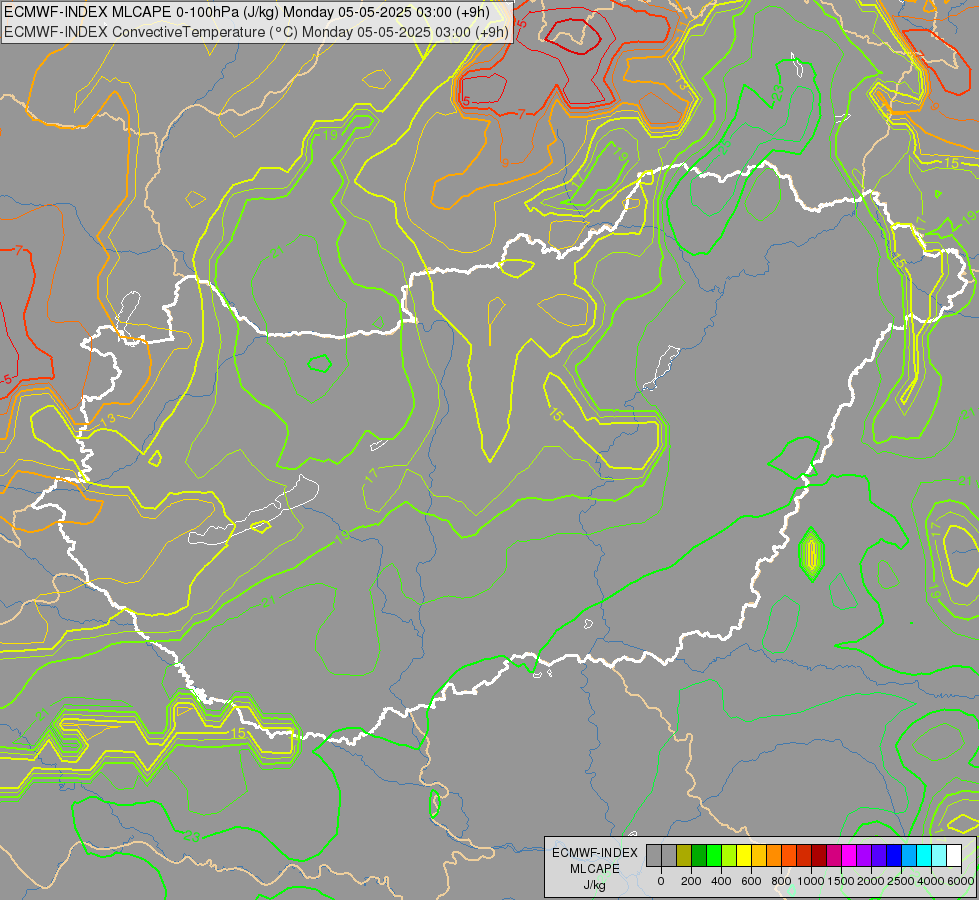Viewport: 979px width, 900px height.
Task: Click the J/kg unit label
Action: tap(594, 886)
